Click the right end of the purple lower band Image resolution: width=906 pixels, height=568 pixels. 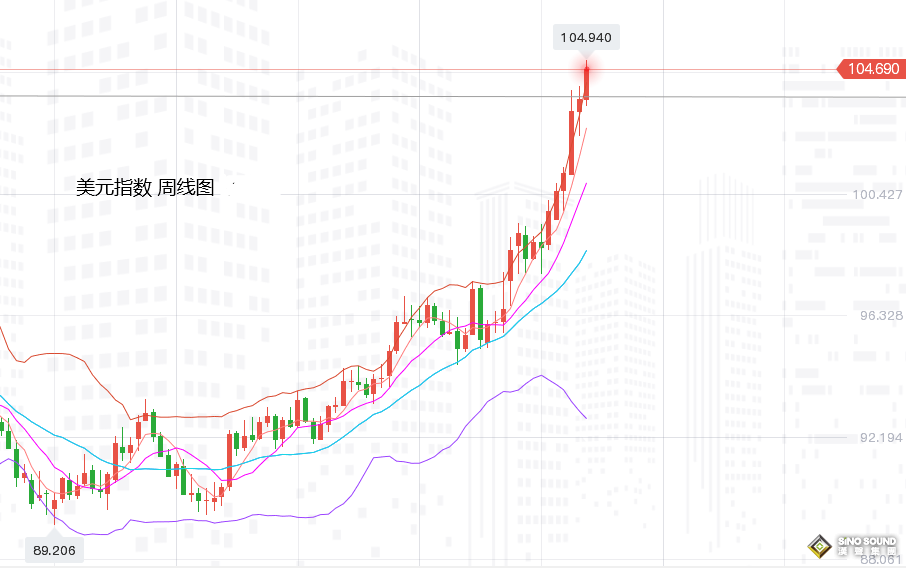point(586,418)
